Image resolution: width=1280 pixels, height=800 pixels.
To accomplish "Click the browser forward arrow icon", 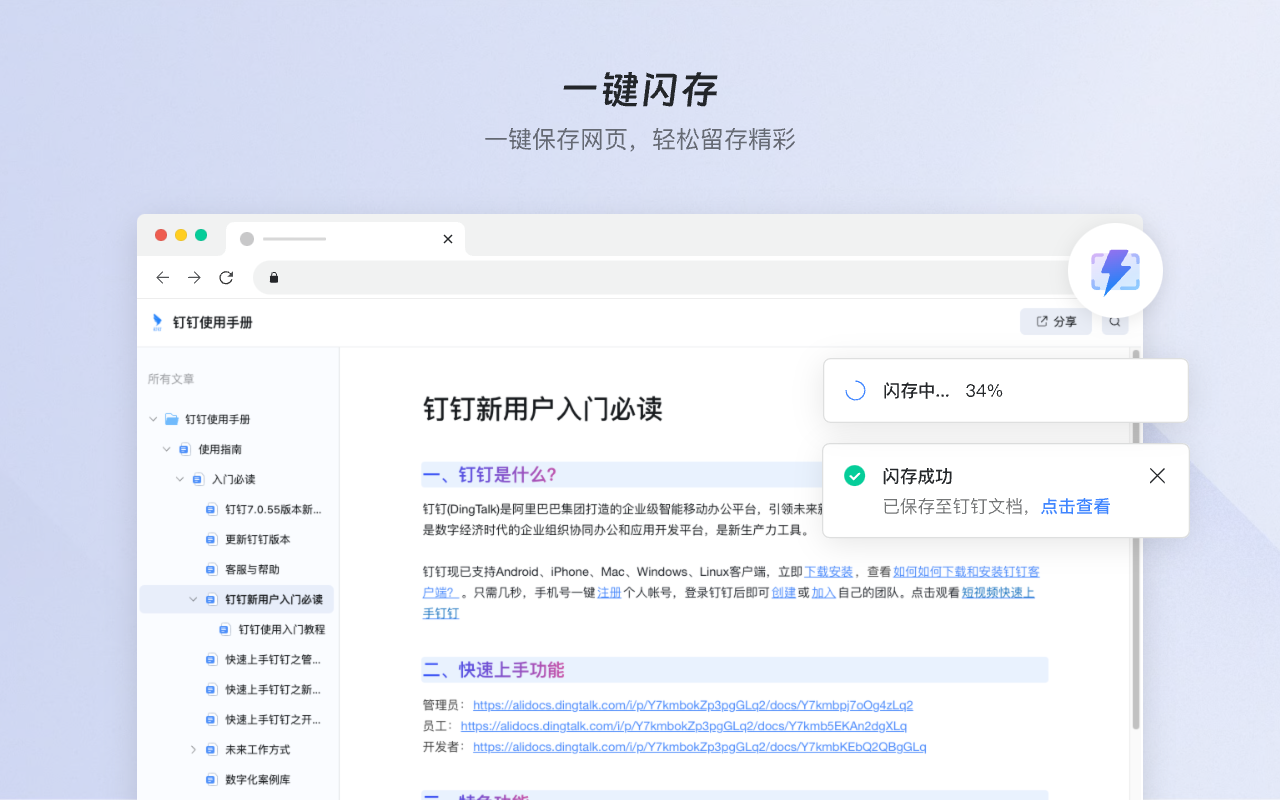I will click(x=194, y=278).
